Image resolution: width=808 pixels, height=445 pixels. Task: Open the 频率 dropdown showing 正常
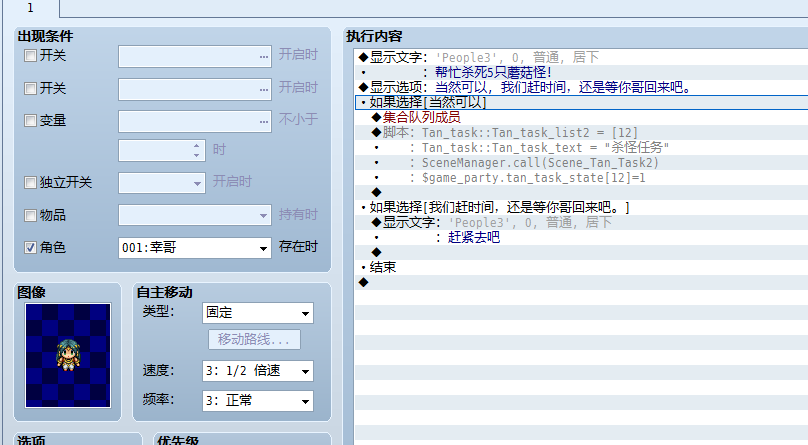coord(258,401)
